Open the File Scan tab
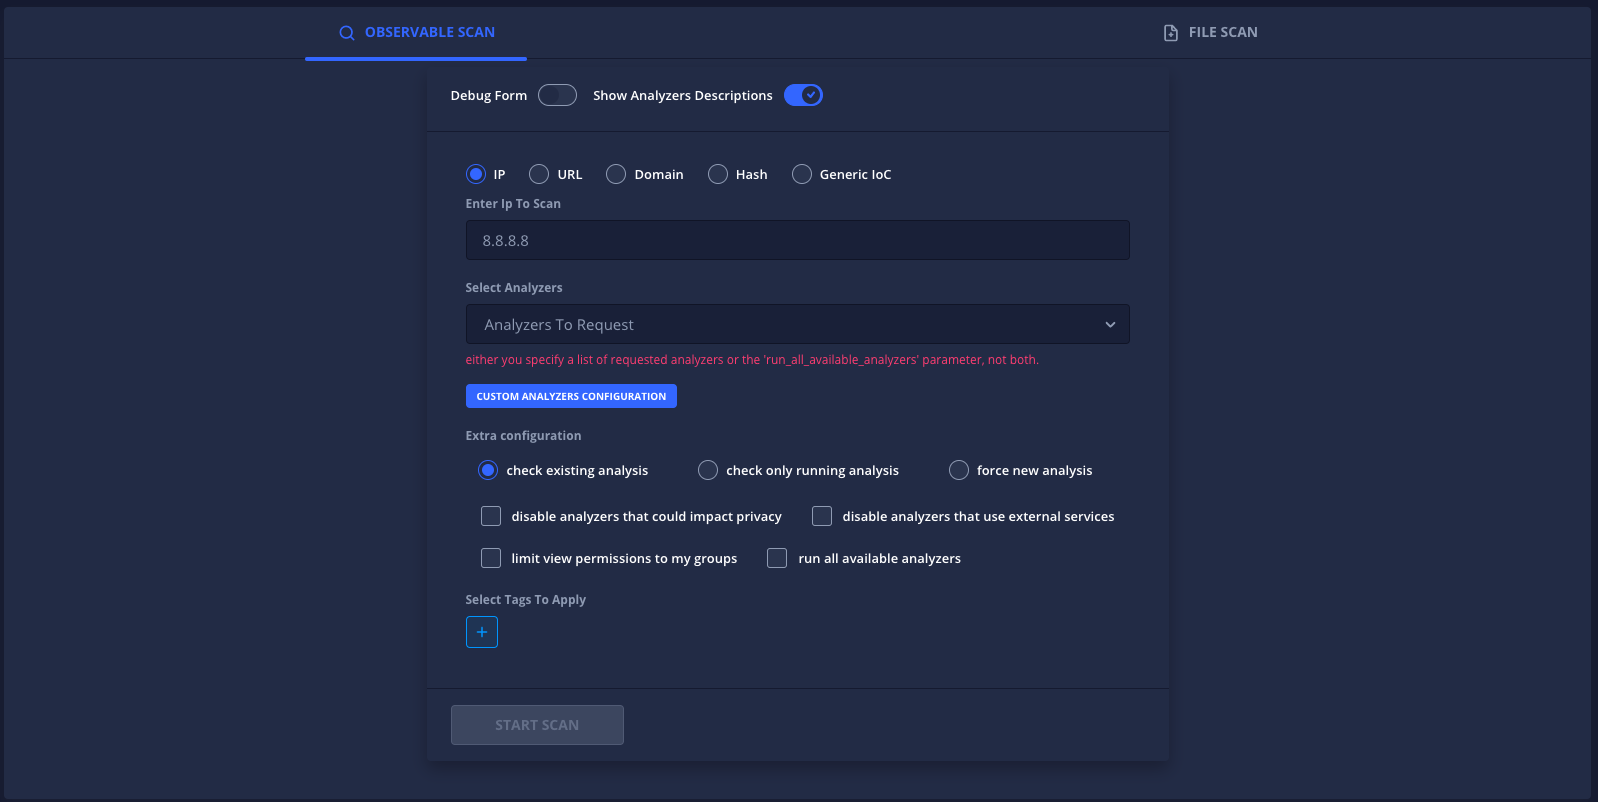The height and width of the screenshot is (802, 1598). click(1210, 32)
